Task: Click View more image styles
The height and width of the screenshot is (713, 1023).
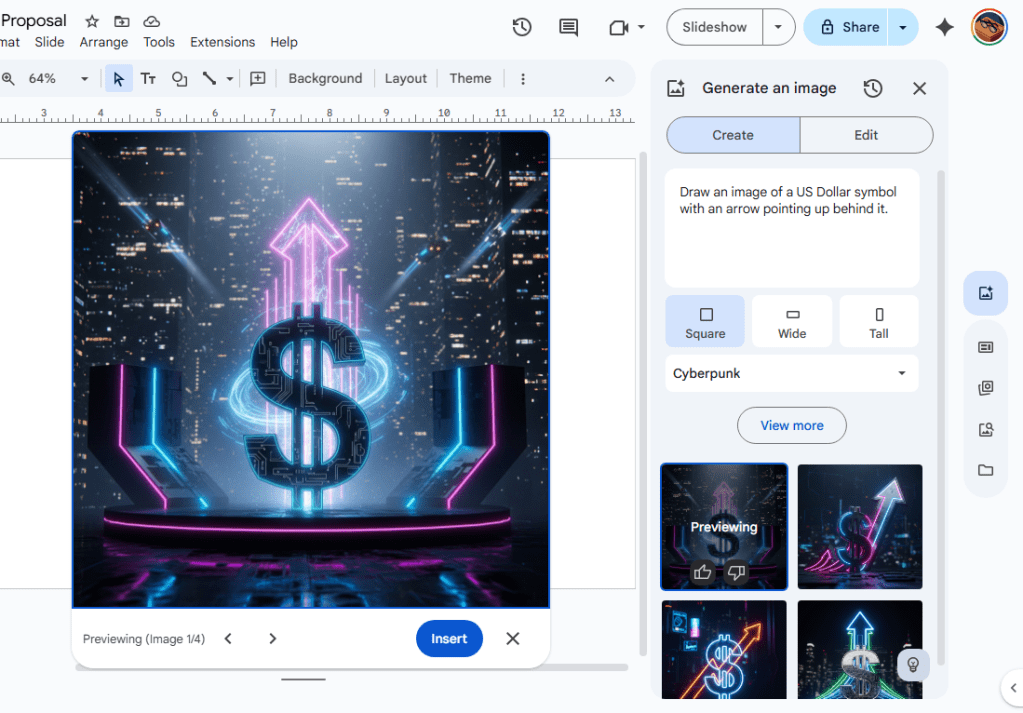Action: [791, 425]
